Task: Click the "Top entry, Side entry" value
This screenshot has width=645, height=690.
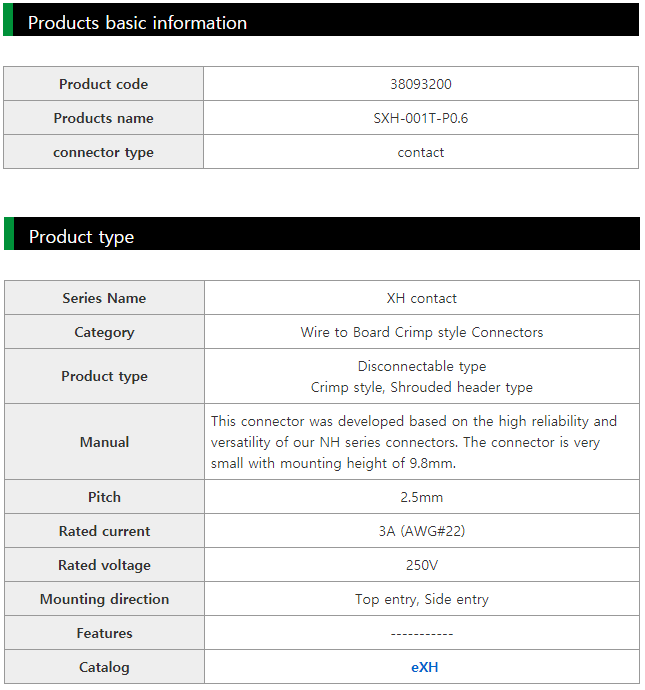Action: click(421, 599)
